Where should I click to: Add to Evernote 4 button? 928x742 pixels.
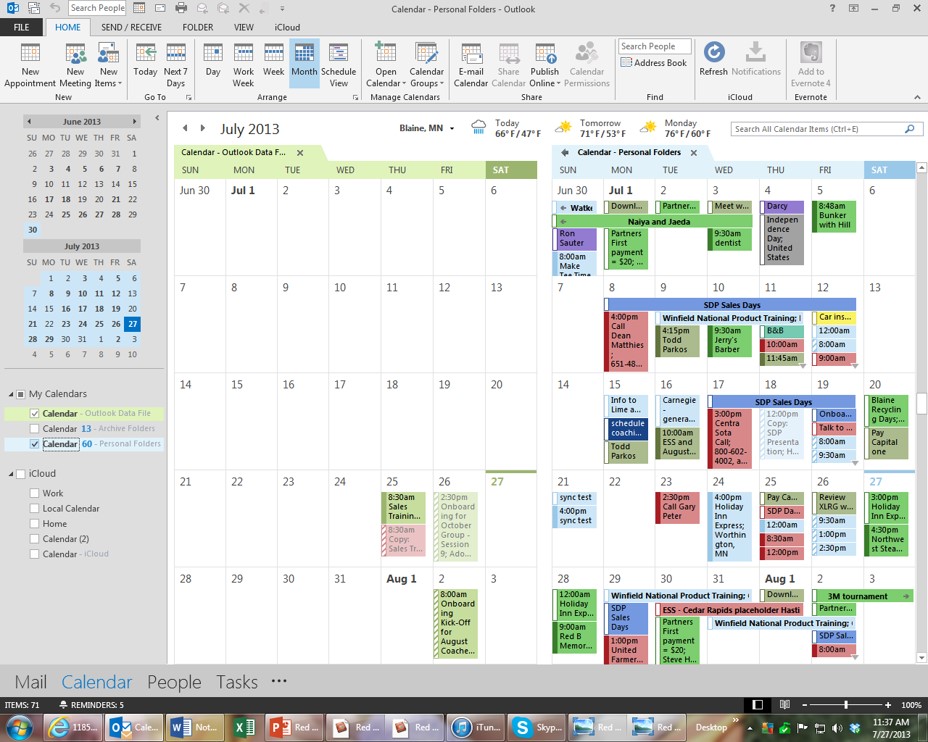[x=811, y=65]
